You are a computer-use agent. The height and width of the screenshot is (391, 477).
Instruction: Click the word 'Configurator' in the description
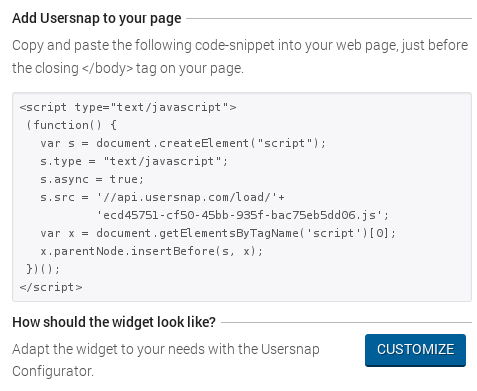[x=53, y=371]
